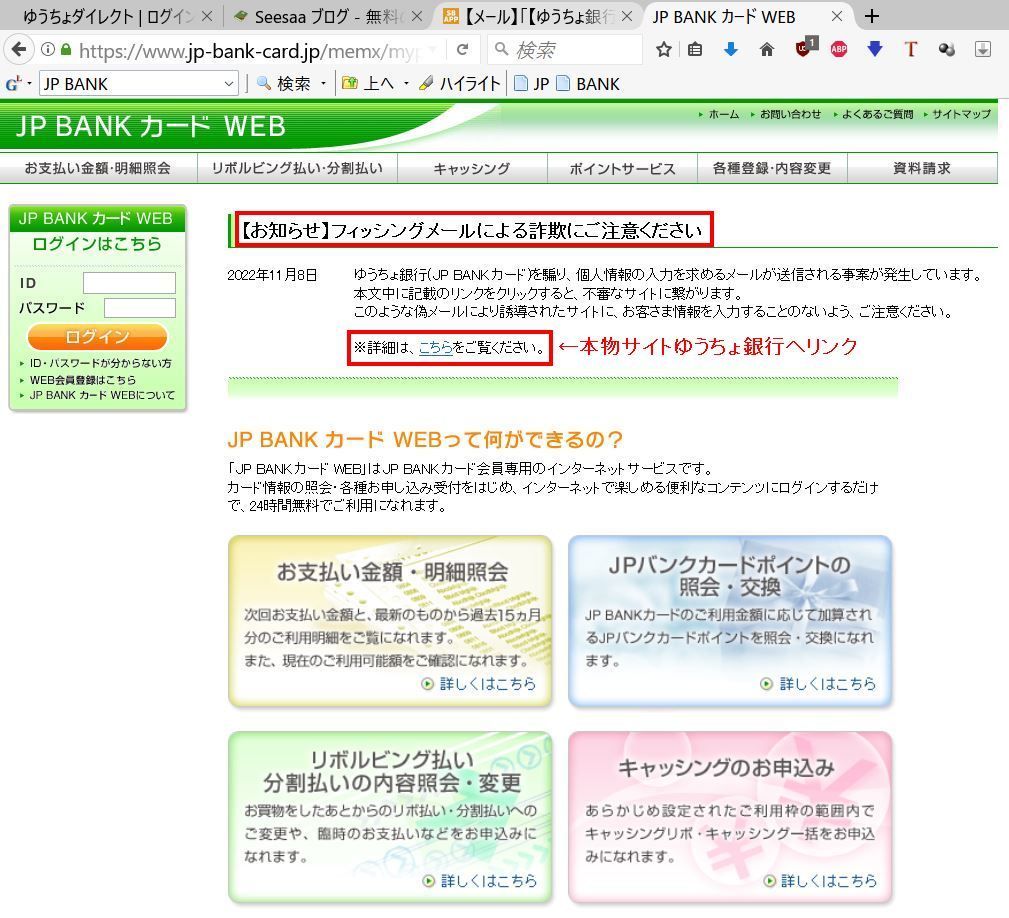
Task: Expand the 上へ button dropdown arrow
Action: pyautogui.click(x=406, y=84)
